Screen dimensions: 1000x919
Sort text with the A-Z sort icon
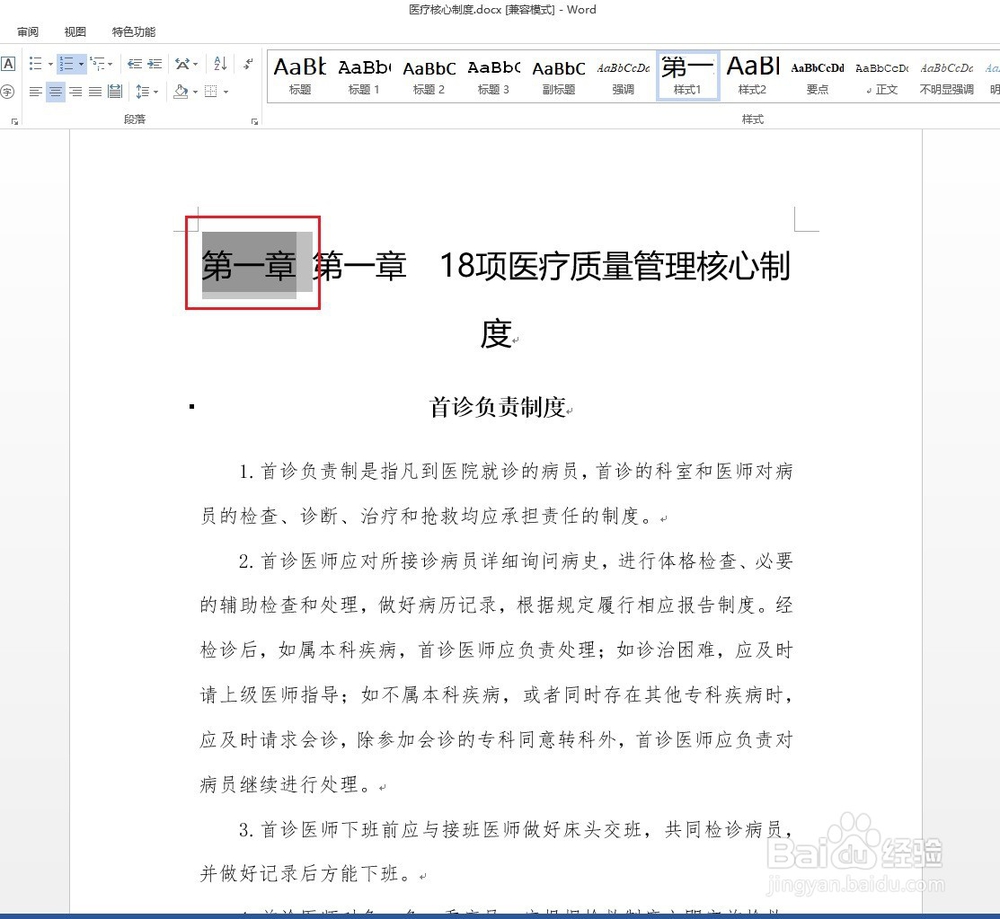coord(221,63)
